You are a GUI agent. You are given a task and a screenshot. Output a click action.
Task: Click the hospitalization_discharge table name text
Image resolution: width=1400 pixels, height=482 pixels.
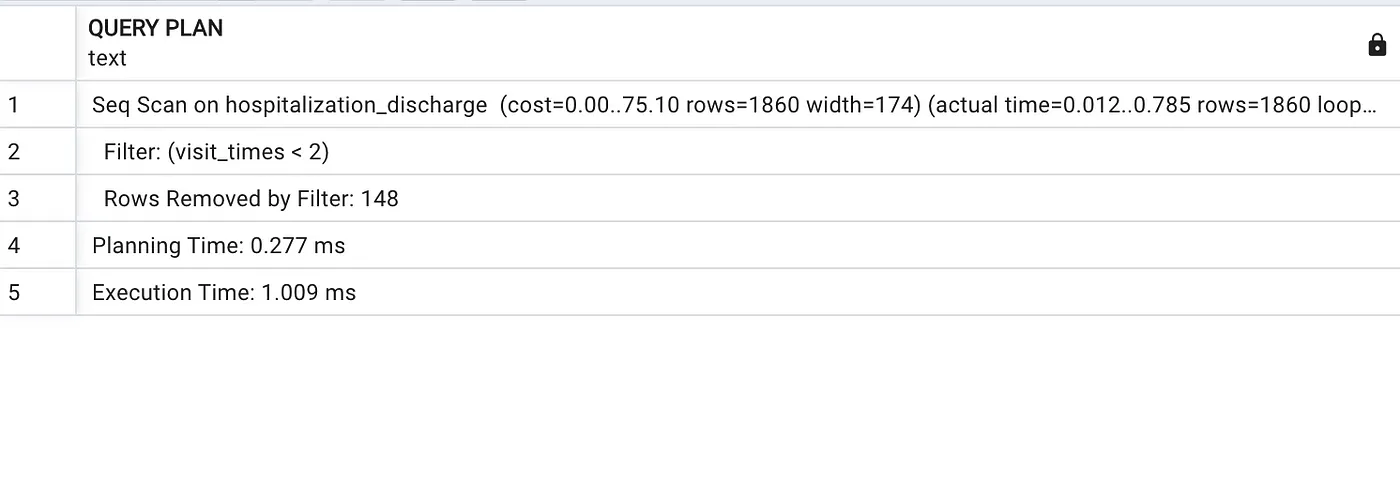tap(356, 105)
